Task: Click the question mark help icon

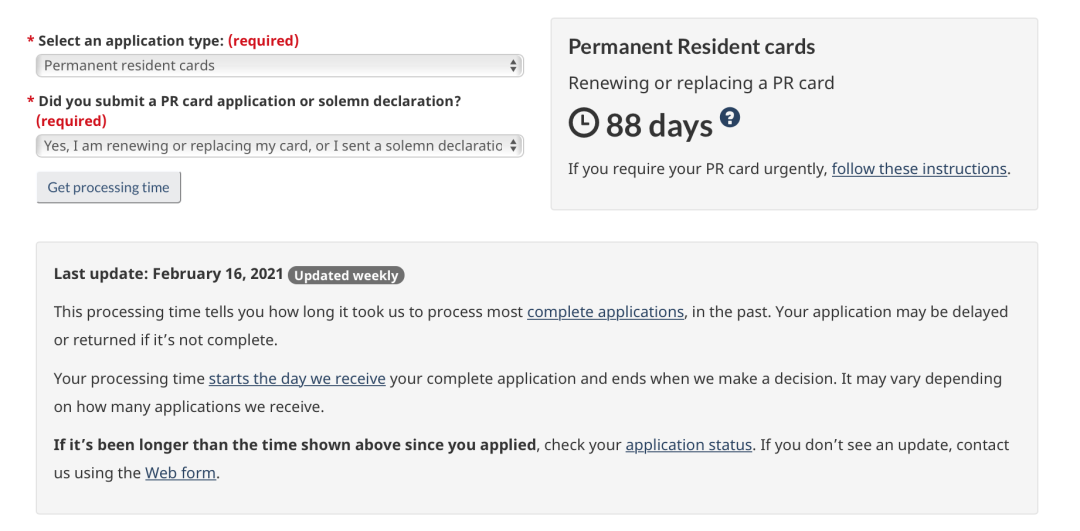Action: coord(730,118)
